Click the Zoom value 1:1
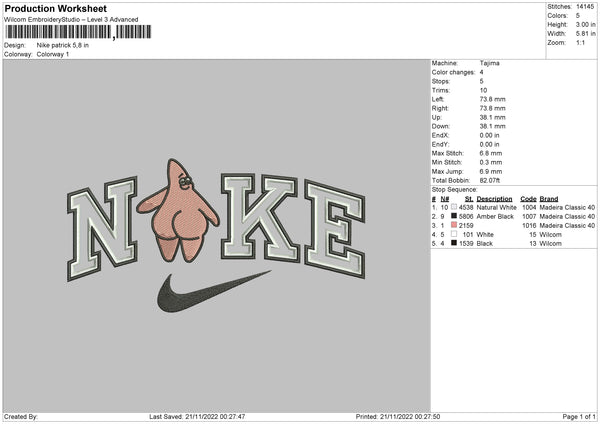Screen dimensions: 600x424 pyautogui.click(x=580, y=42)
